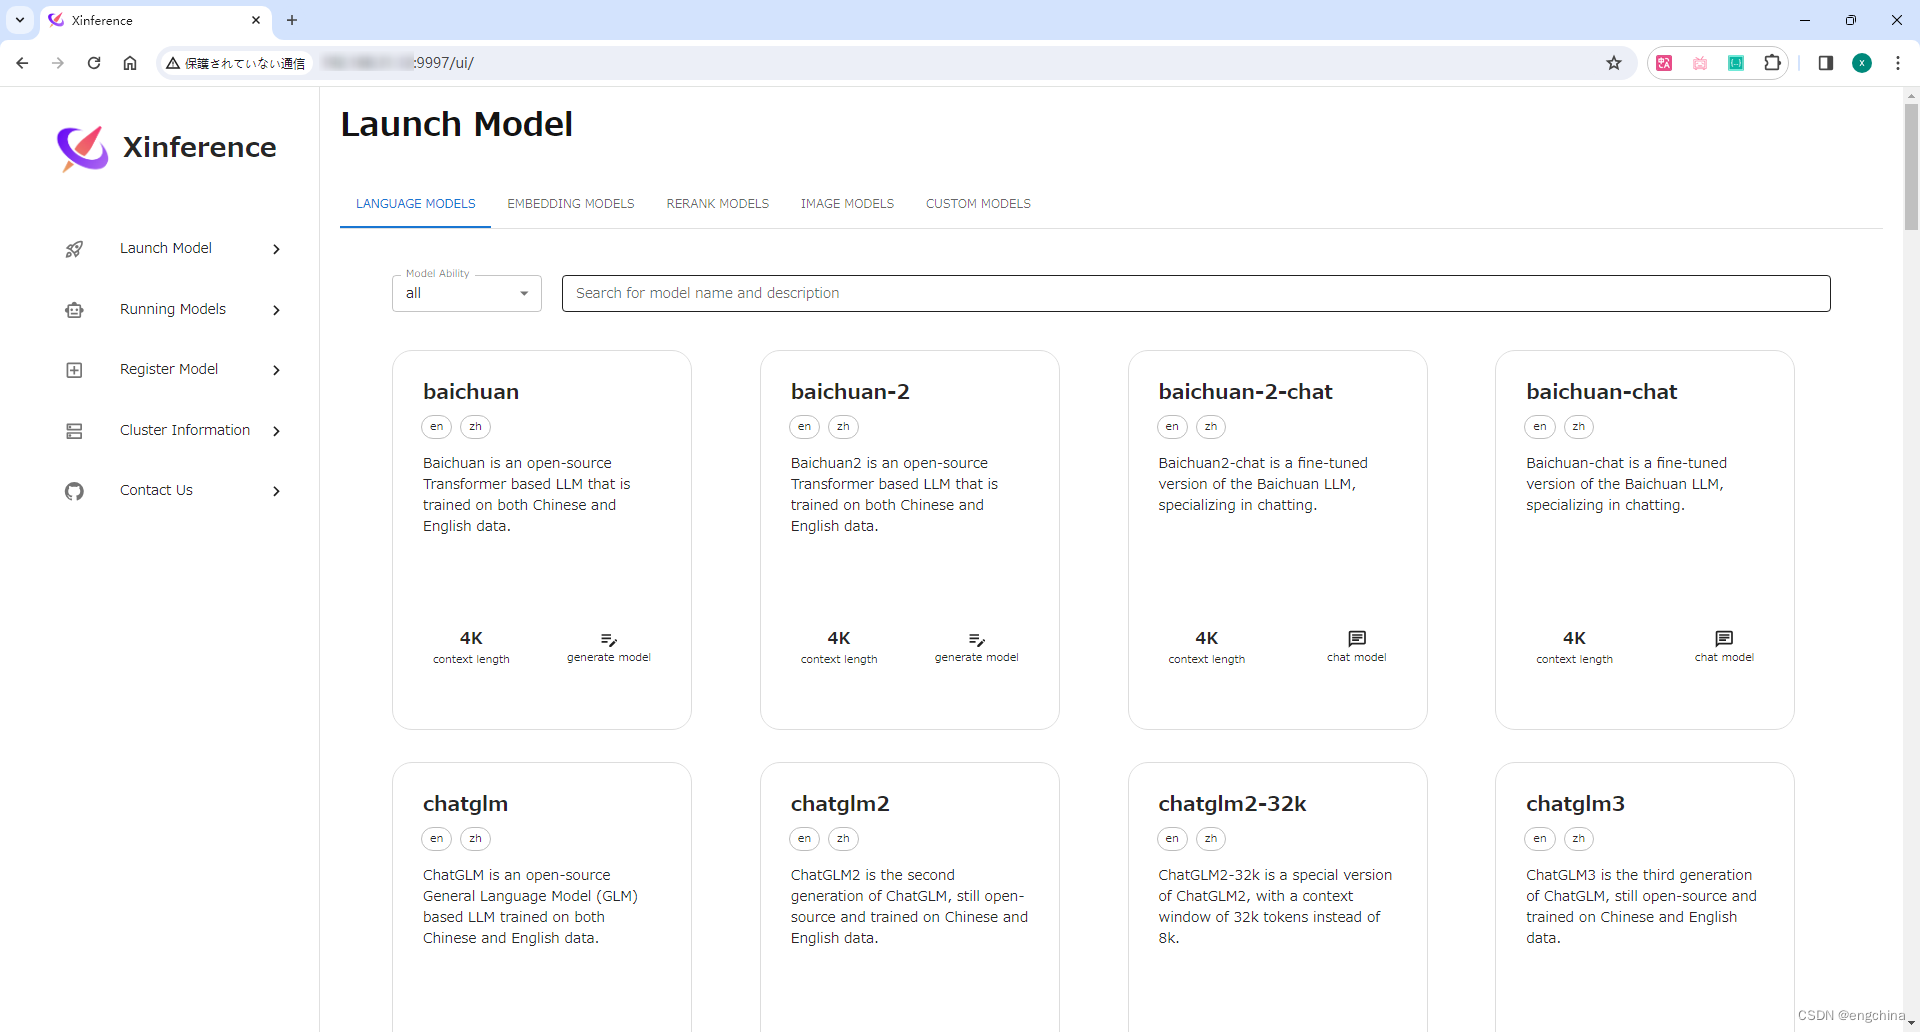1920x1032 pixels.
Task: Open the Model Ability dropdown
Action: [x=467, y=293]
